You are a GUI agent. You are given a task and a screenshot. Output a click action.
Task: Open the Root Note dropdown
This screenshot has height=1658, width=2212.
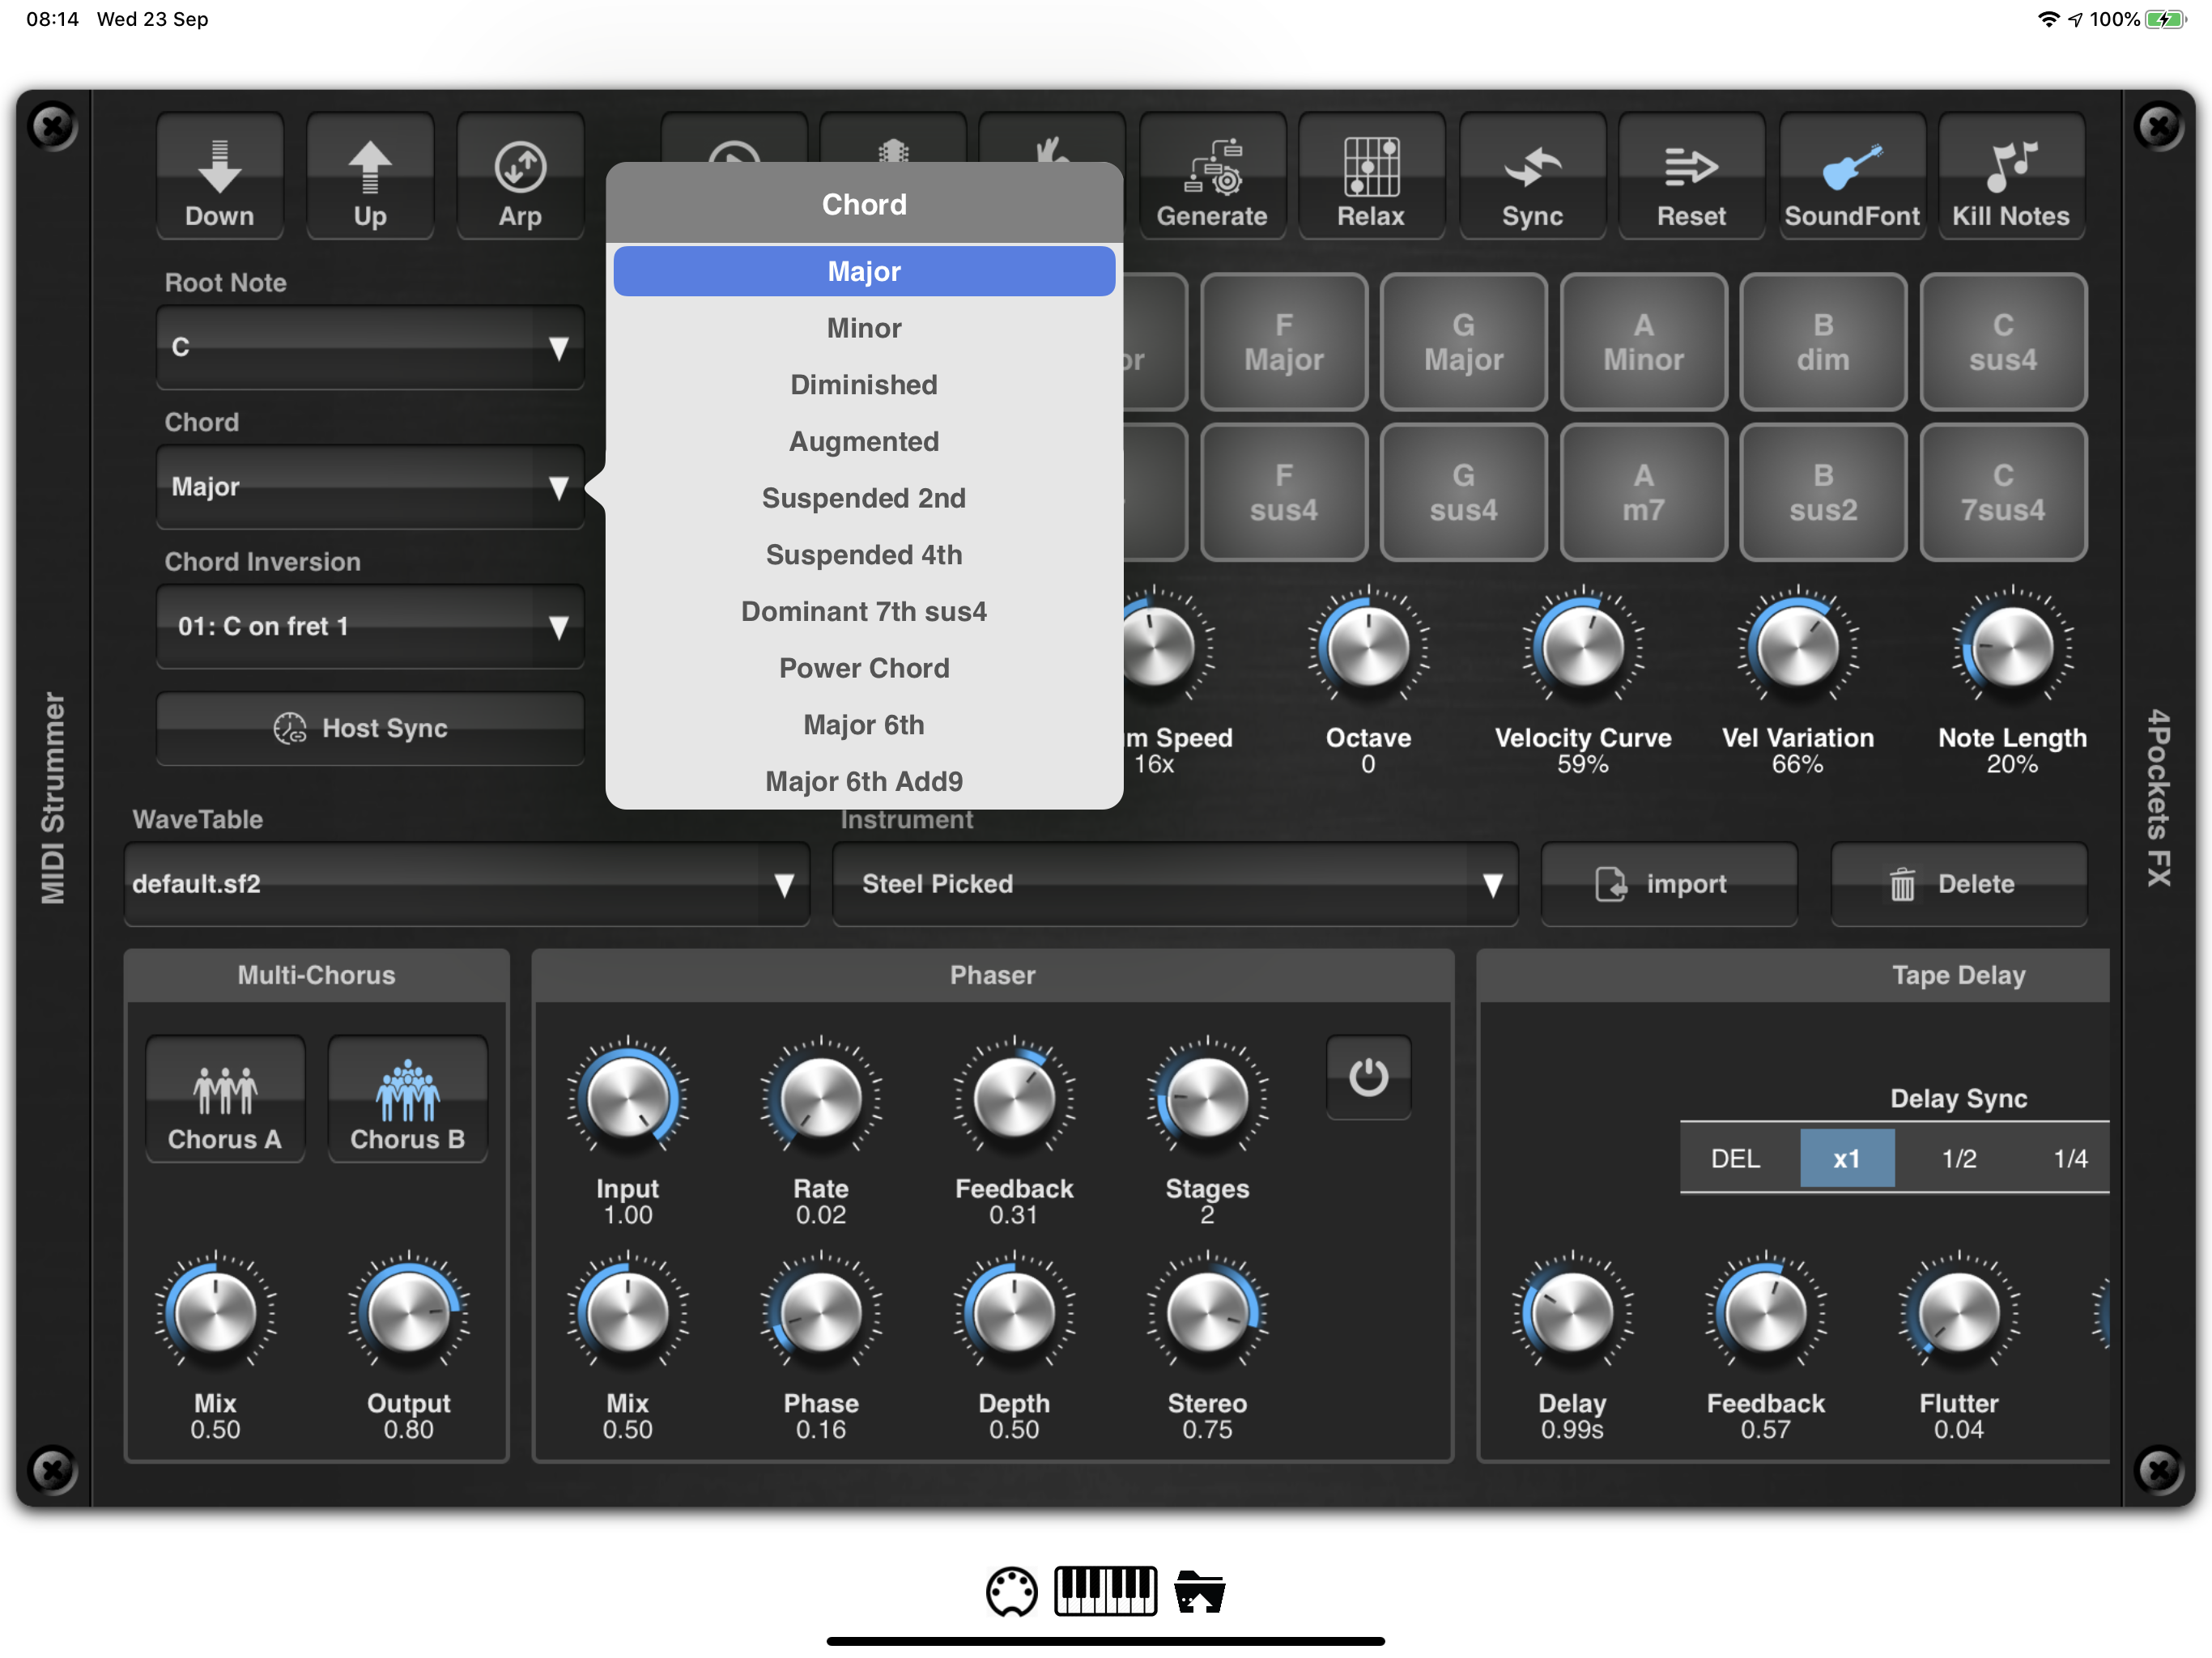370,347
